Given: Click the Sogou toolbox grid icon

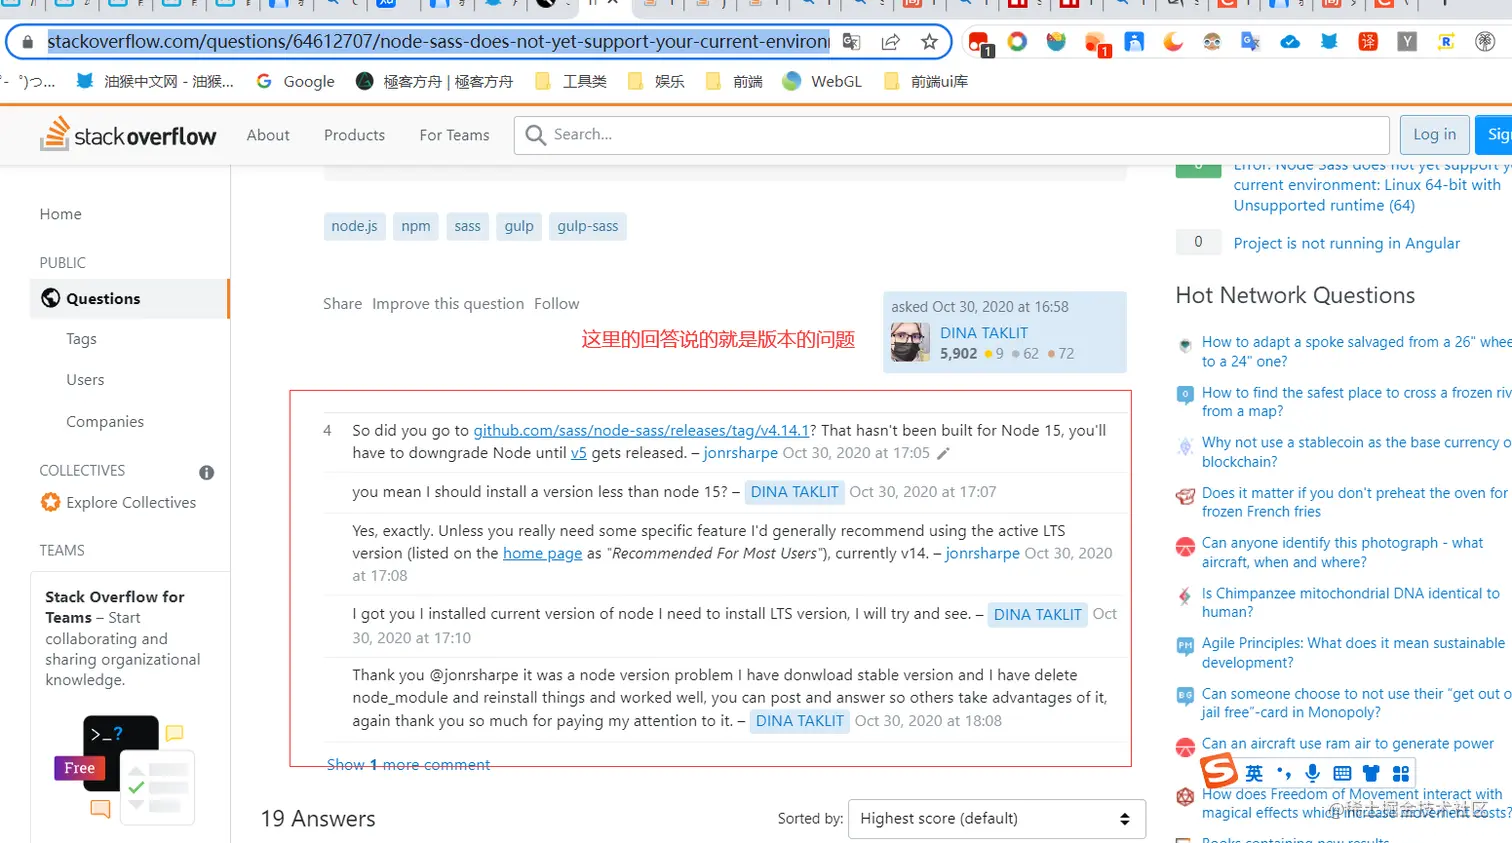Looking at the screenshot, I should [1401, 773].
